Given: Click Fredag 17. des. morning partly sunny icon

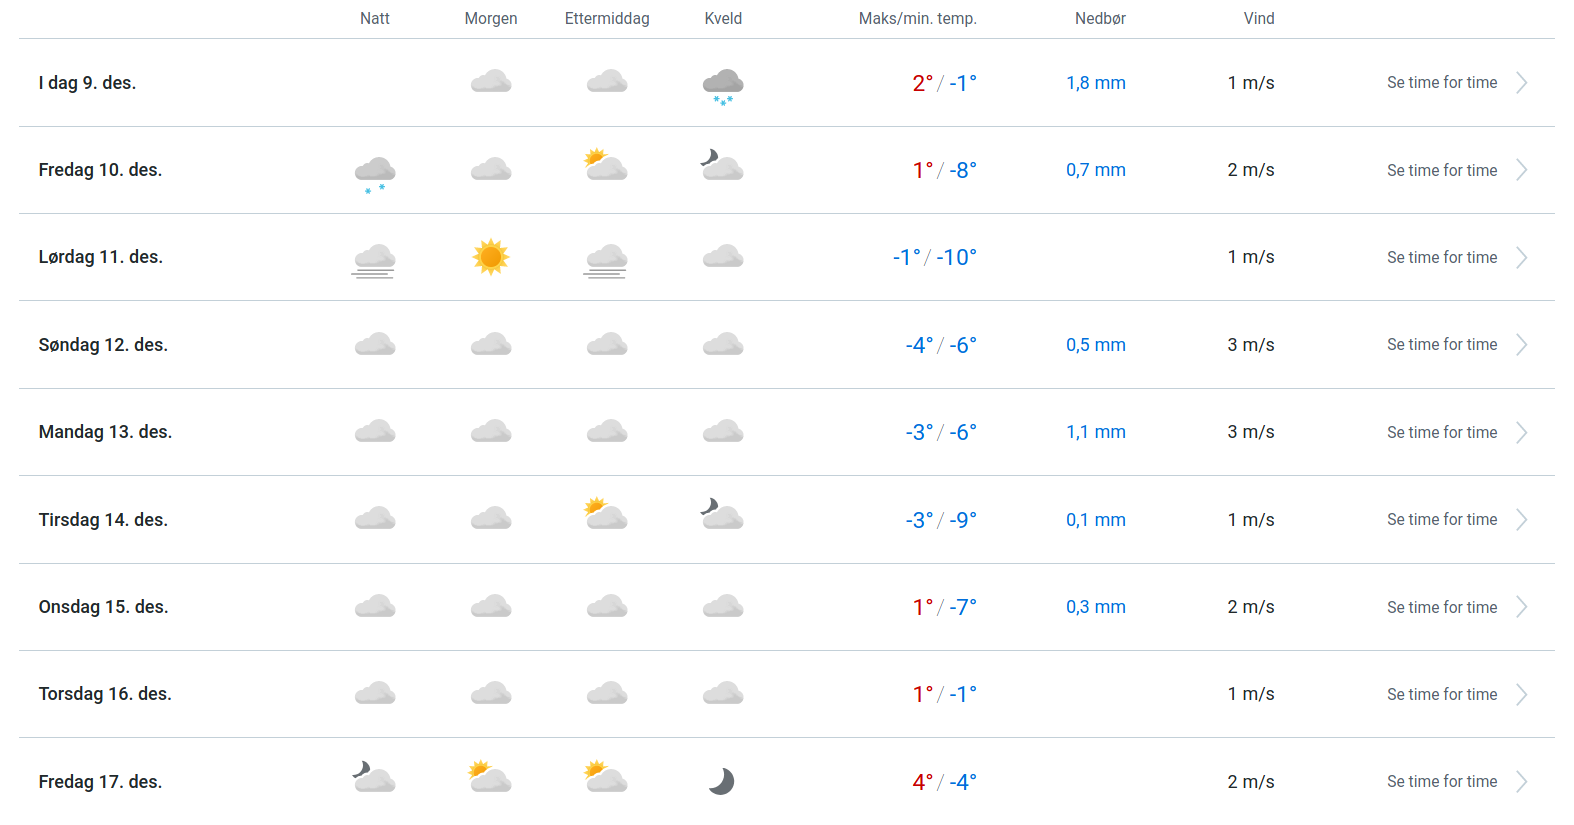Looking at the screenshot, I should point(490,777).
